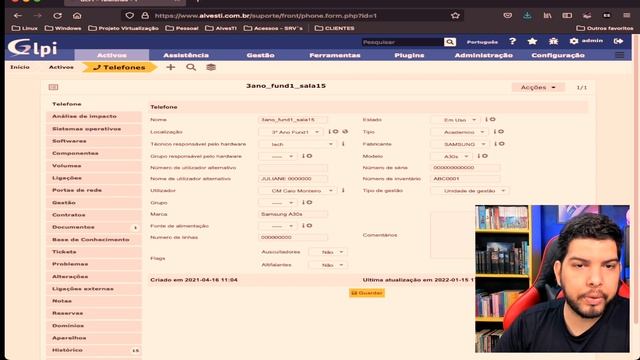Click info icon beside Técnico responsável field

point(343,144)
